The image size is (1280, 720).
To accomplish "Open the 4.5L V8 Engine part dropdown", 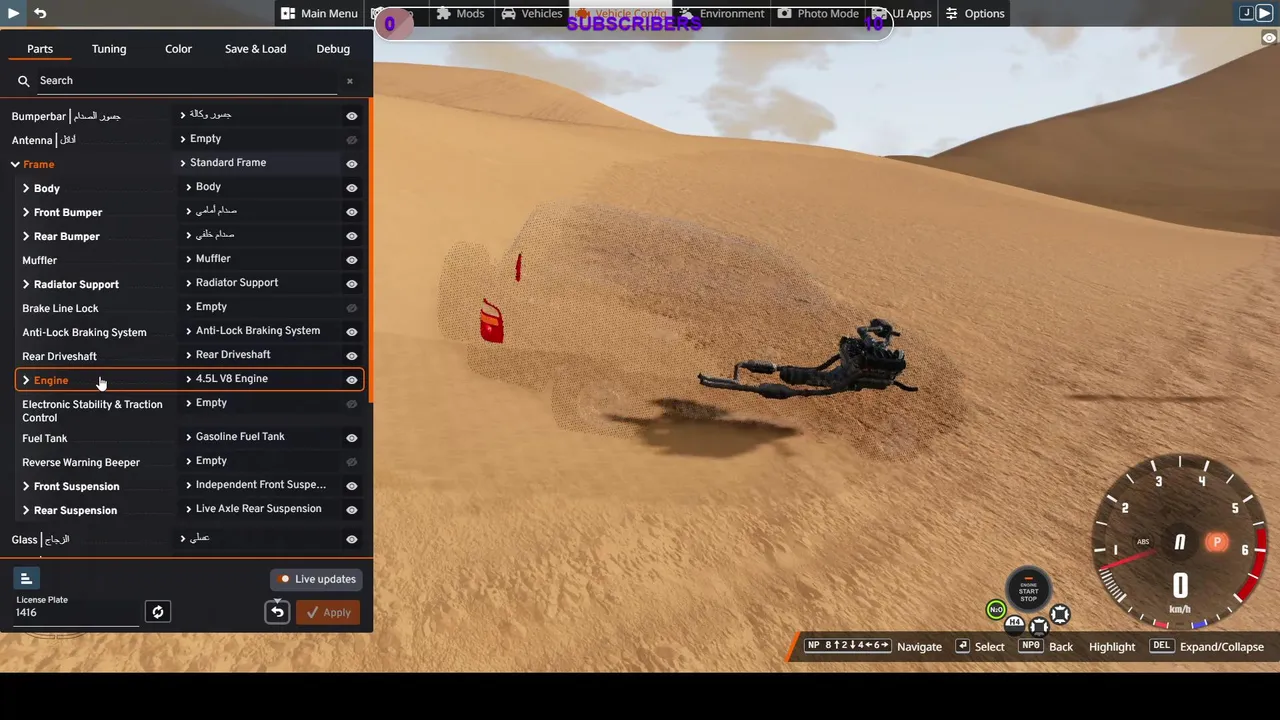I will tap(262, 379).
